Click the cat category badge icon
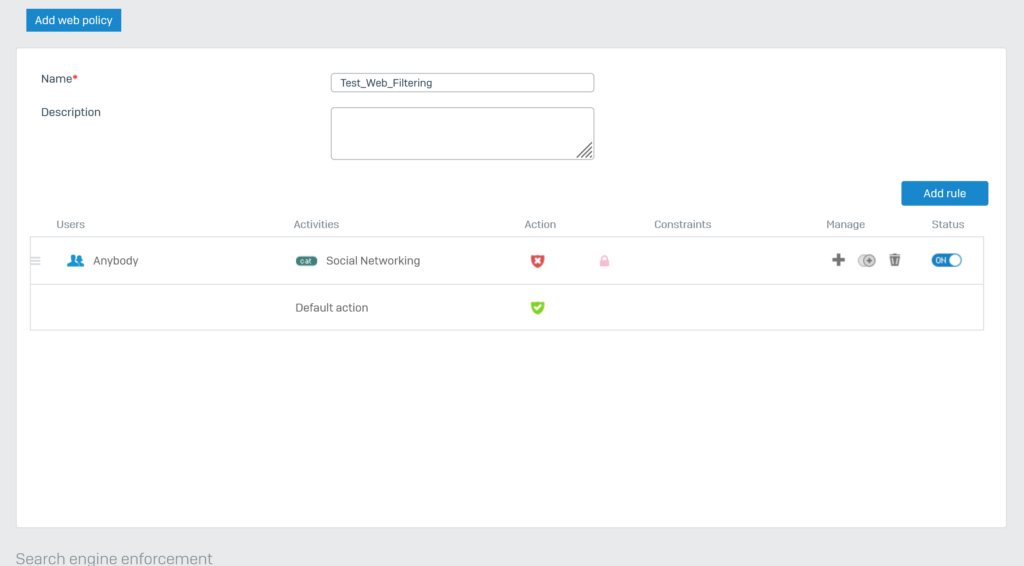The image size is (1024, 566). click(306, 261)
